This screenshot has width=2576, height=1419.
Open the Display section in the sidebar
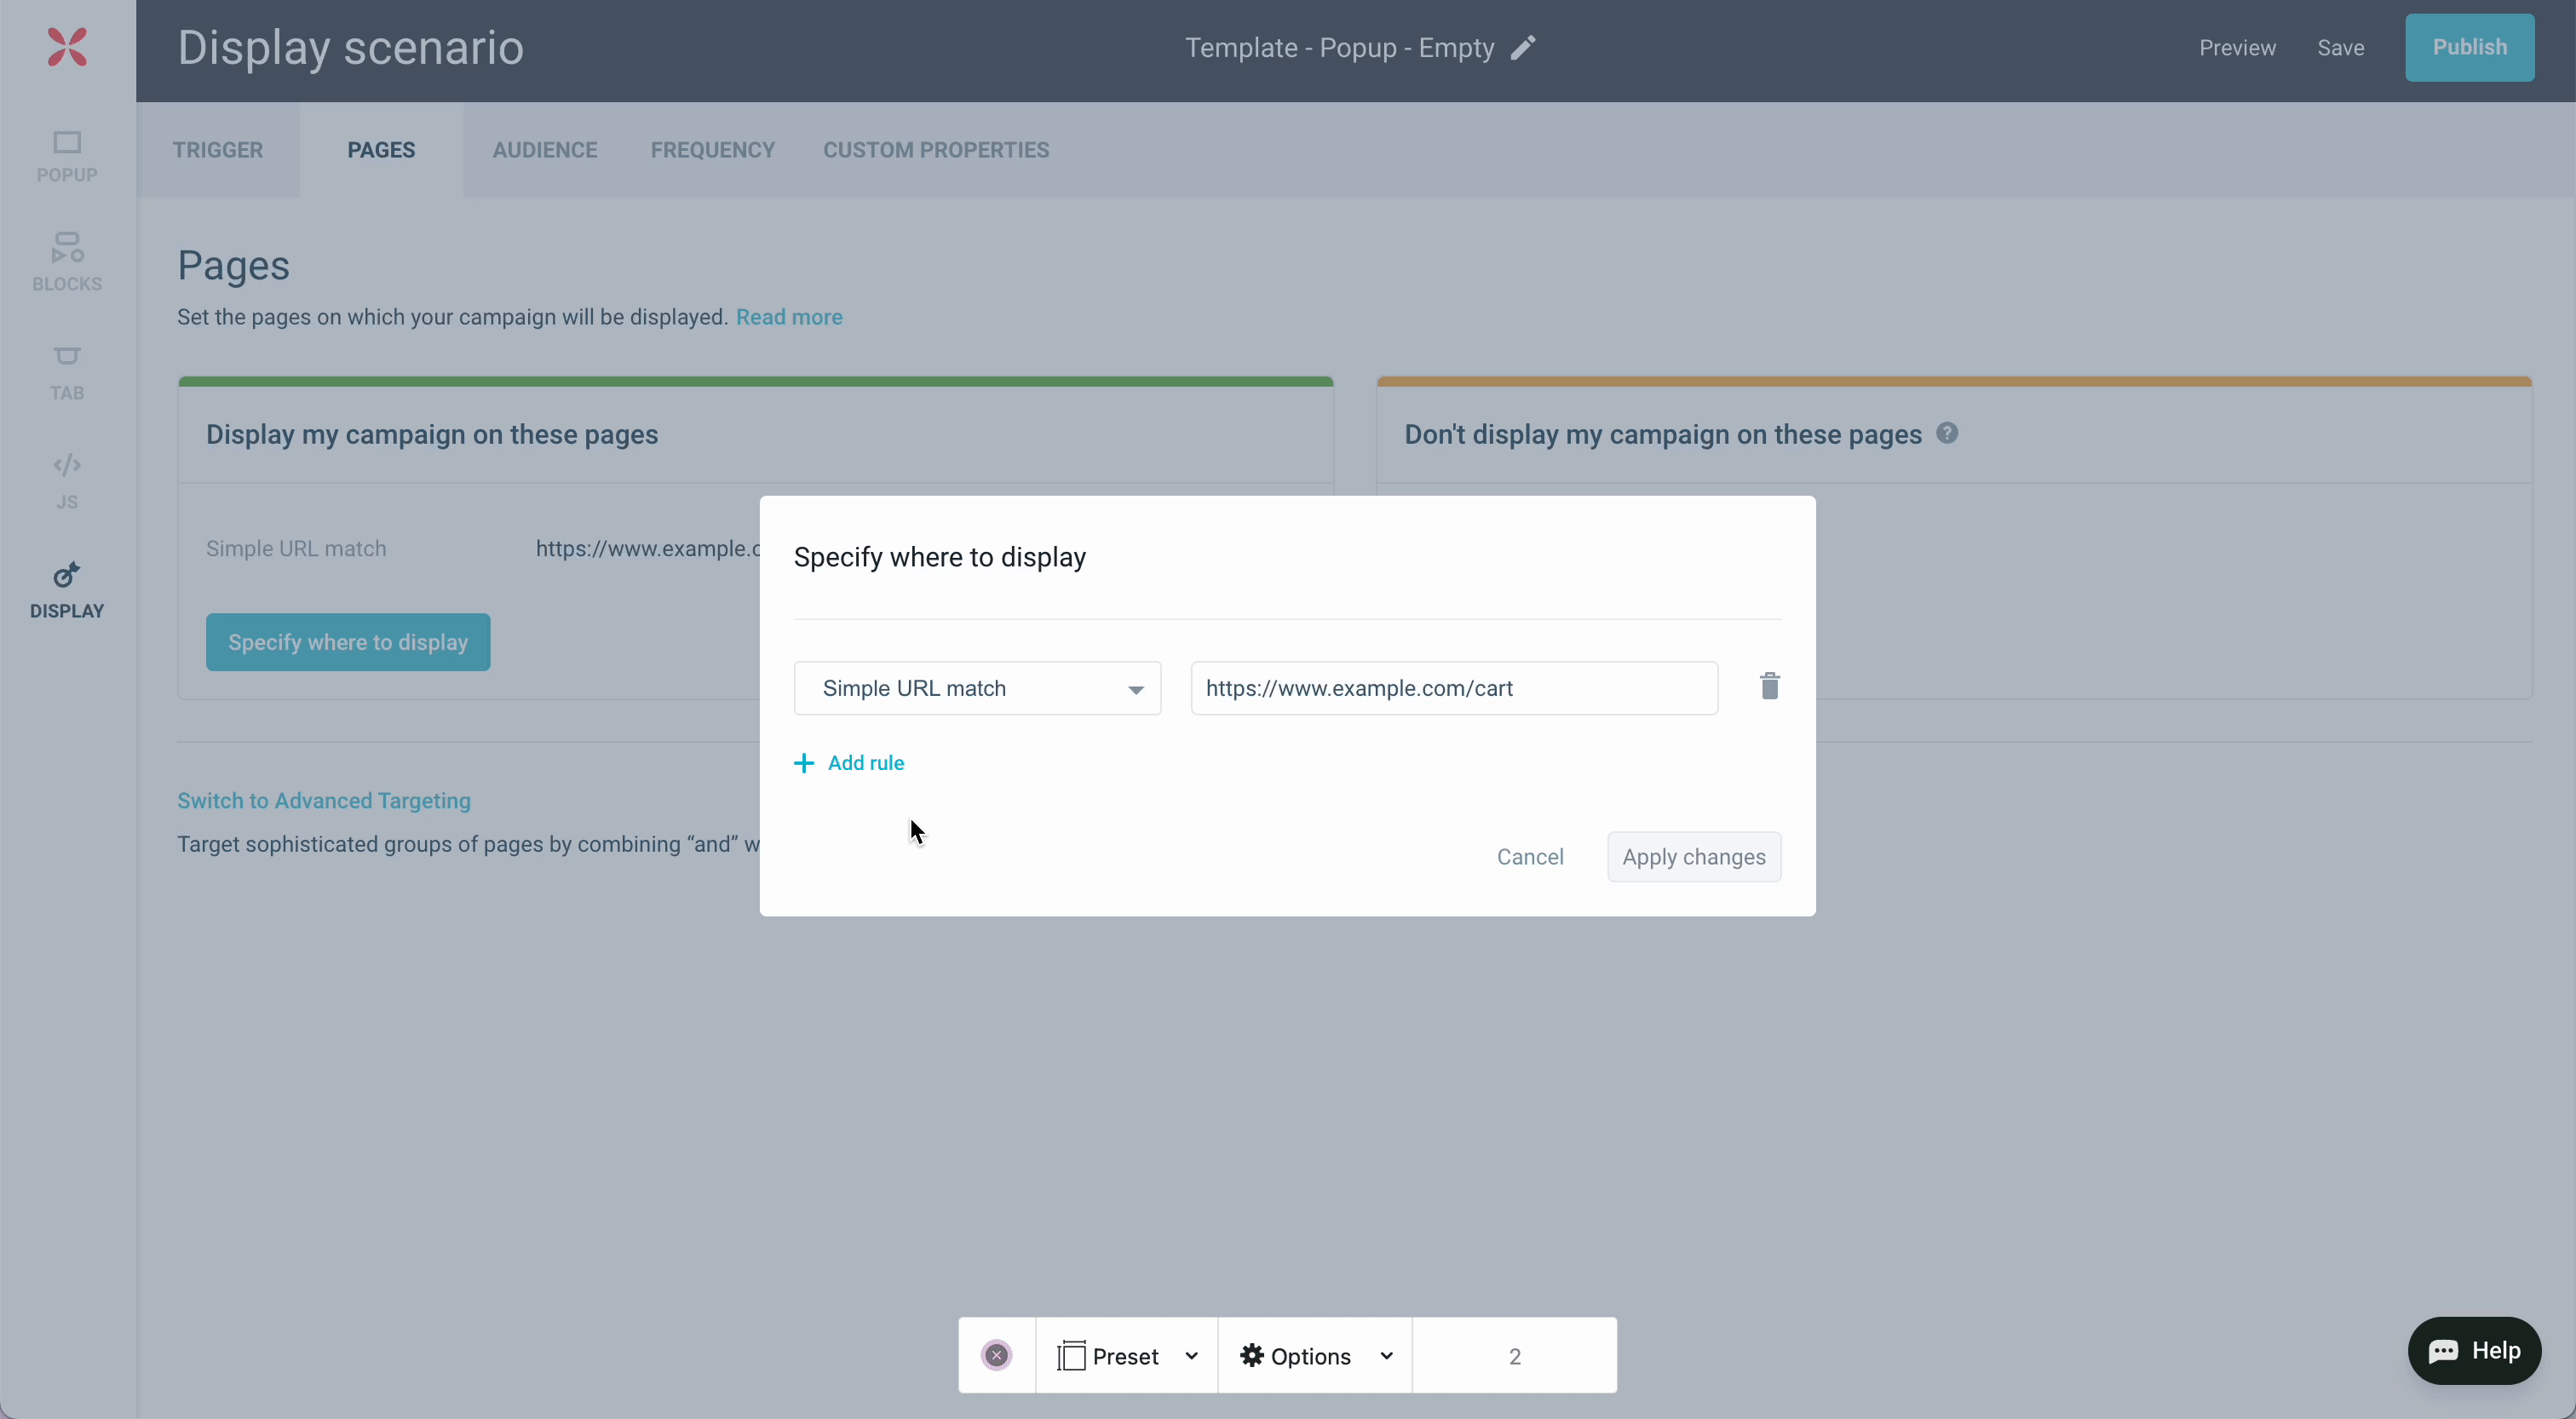point(67,590)
